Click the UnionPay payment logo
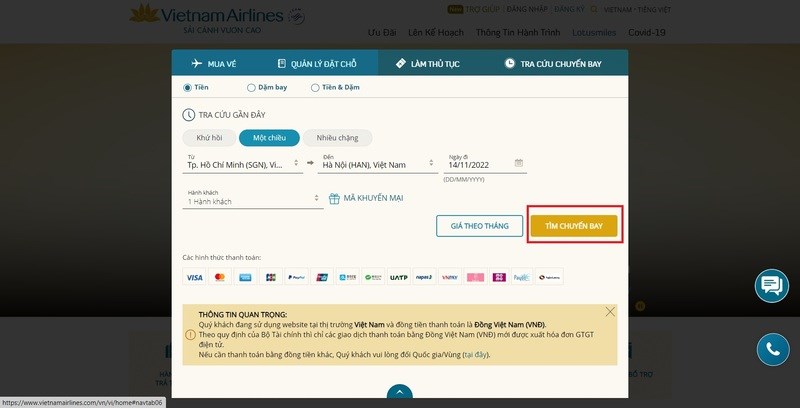Screen dimensions: 800x408 coord(322,277)
